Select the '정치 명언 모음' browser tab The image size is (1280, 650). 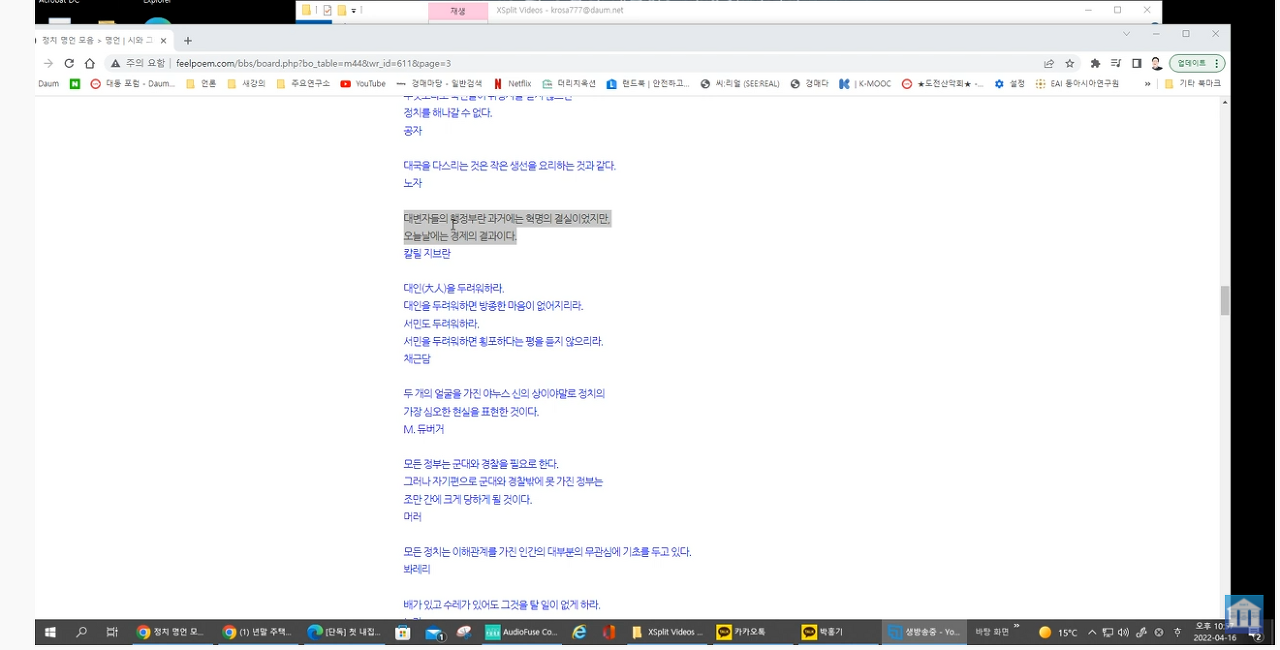pos(96,40)
